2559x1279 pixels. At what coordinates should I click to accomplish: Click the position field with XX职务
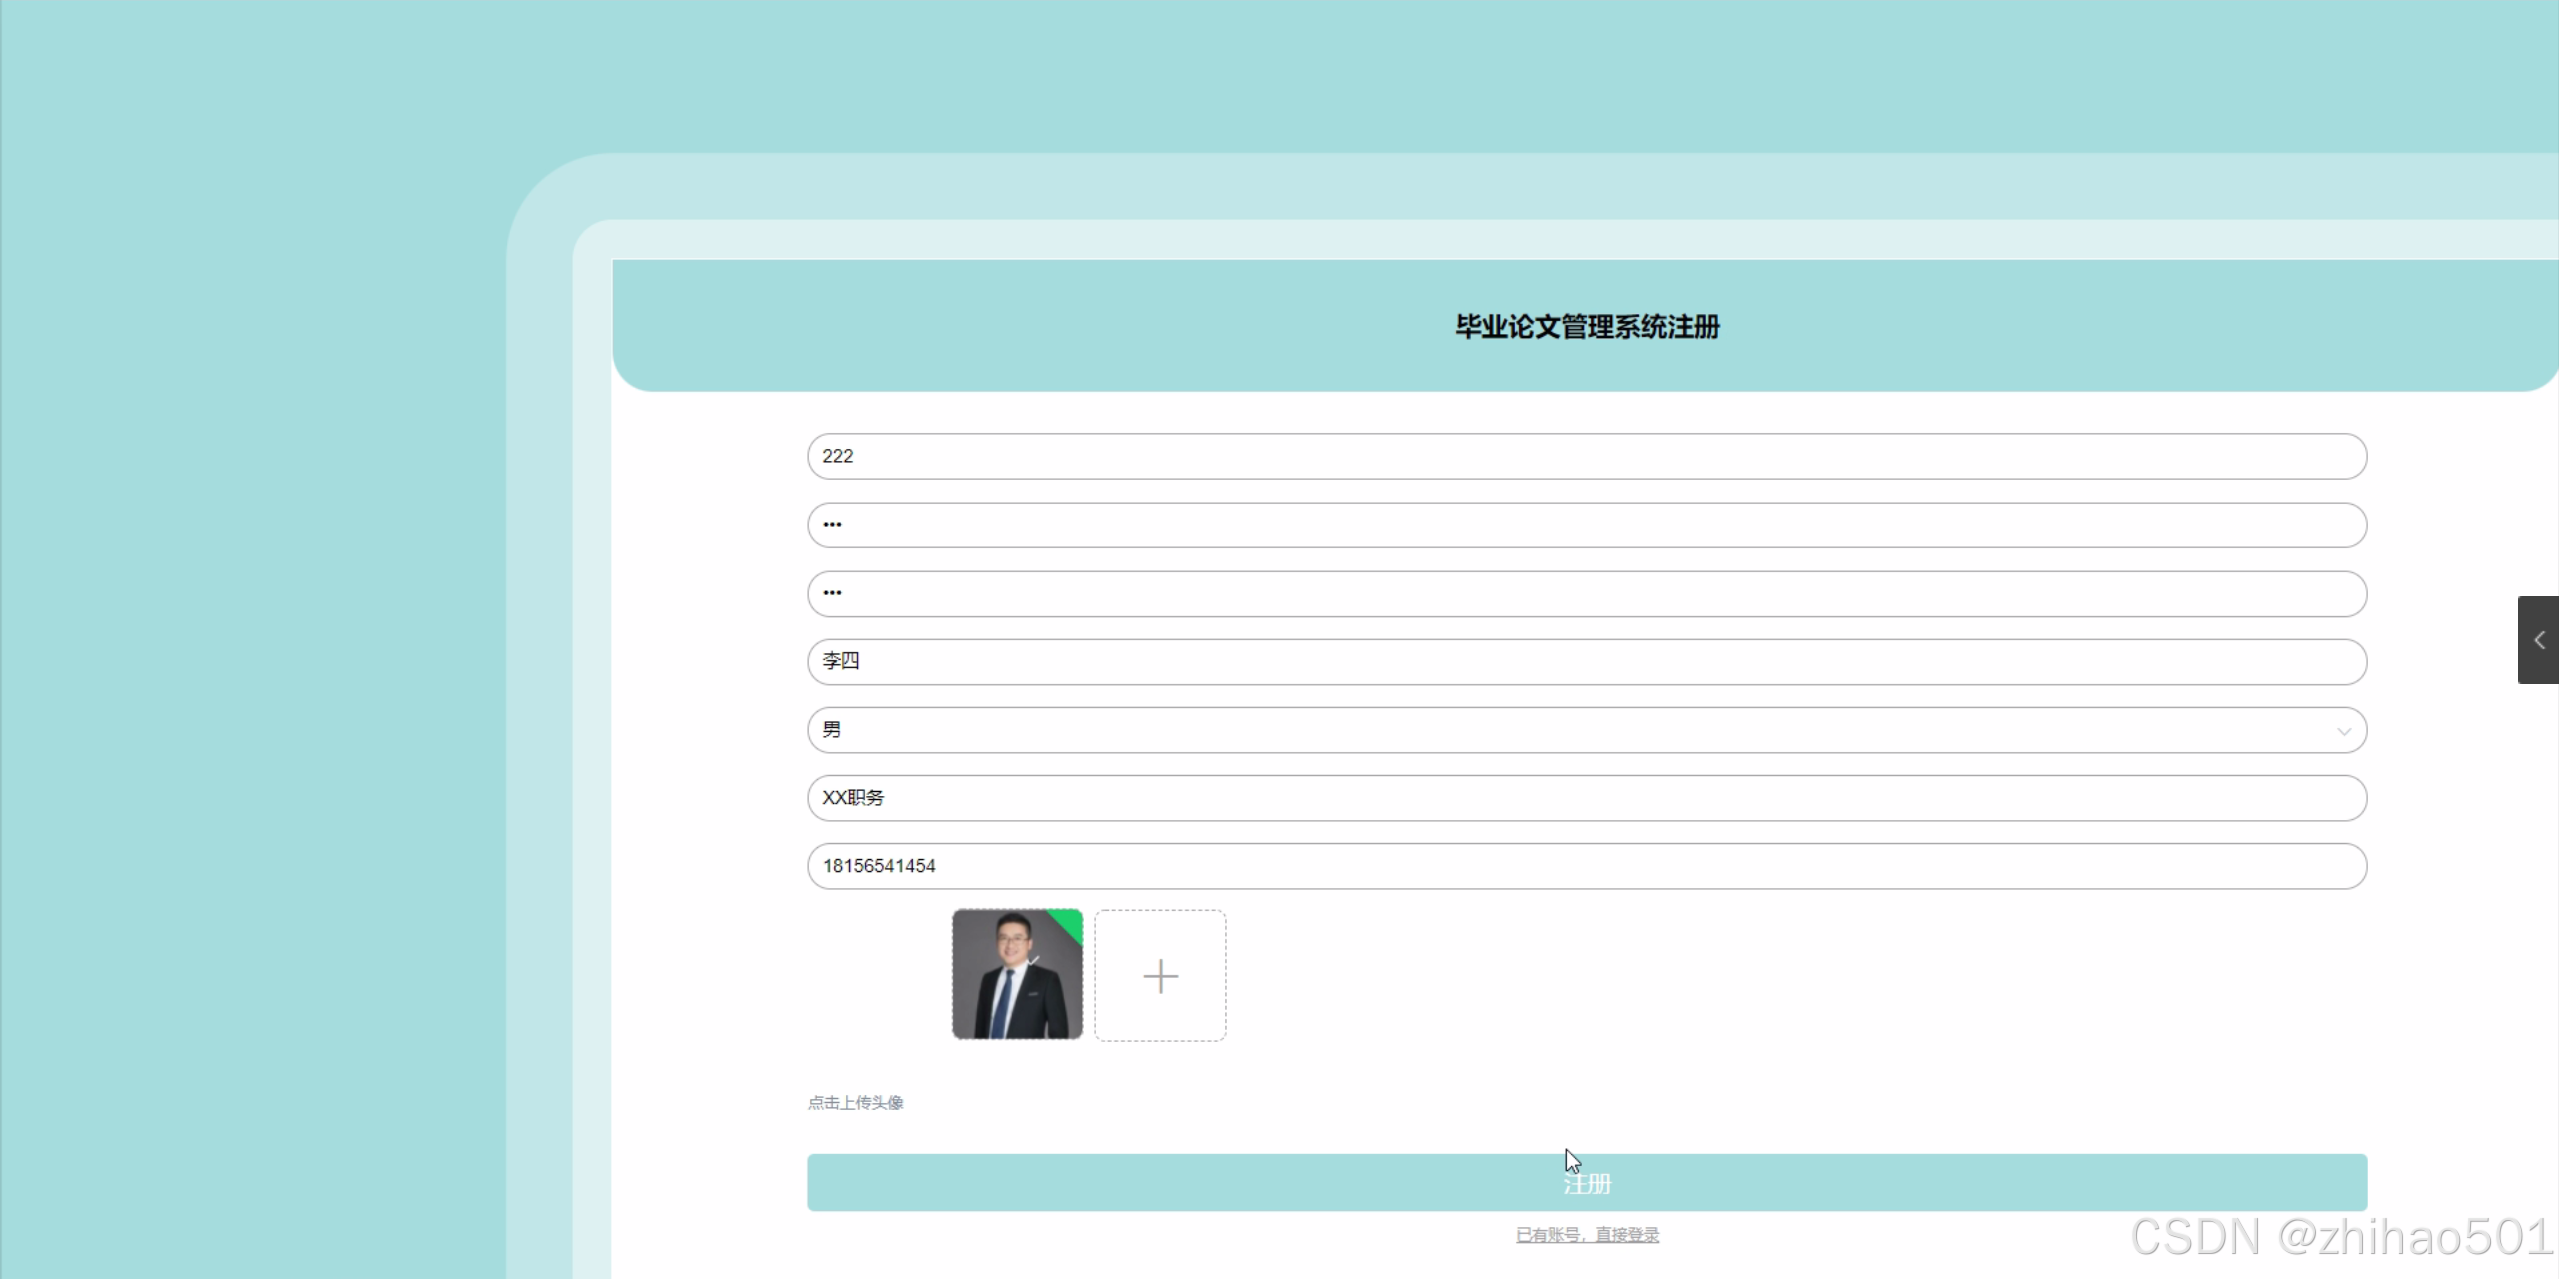(x=1586, y=798)
